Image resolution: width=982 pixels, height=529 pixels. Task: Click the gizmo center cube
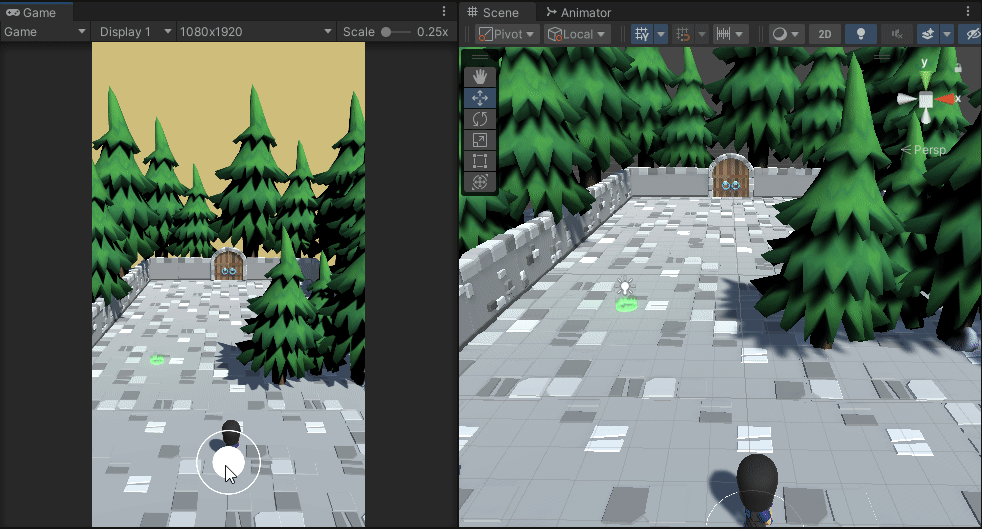926,99
